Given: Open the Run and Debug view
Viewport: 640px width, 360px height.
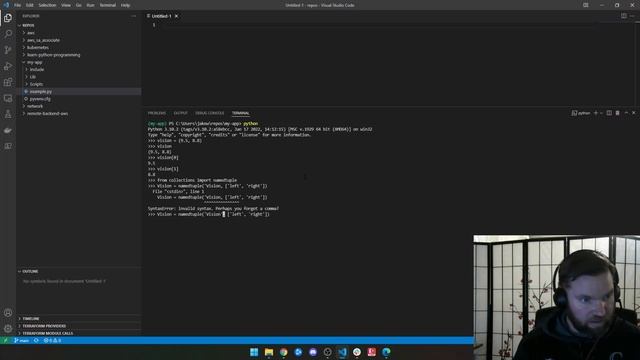Looking at the screenshot, I should click(x=8, y=66).
